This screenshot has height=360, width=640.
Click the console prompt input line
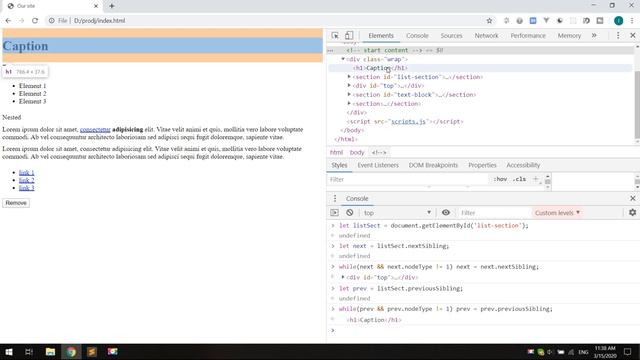click(x=486, y=330)
